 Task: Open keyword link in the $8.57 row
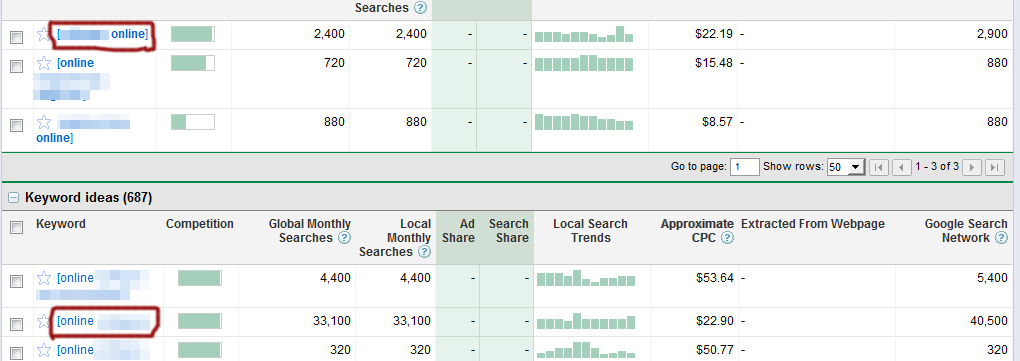pos(83,130)
